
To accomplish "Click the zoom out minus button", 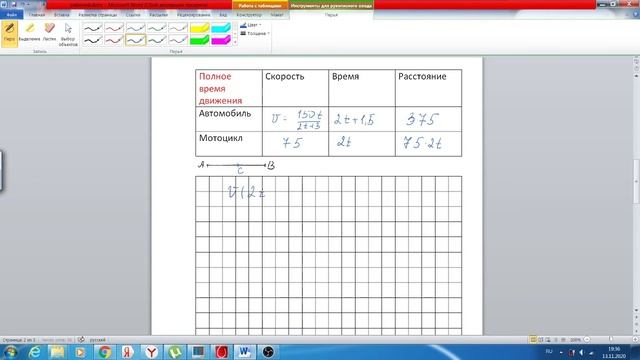I will (x=587, y=340).
